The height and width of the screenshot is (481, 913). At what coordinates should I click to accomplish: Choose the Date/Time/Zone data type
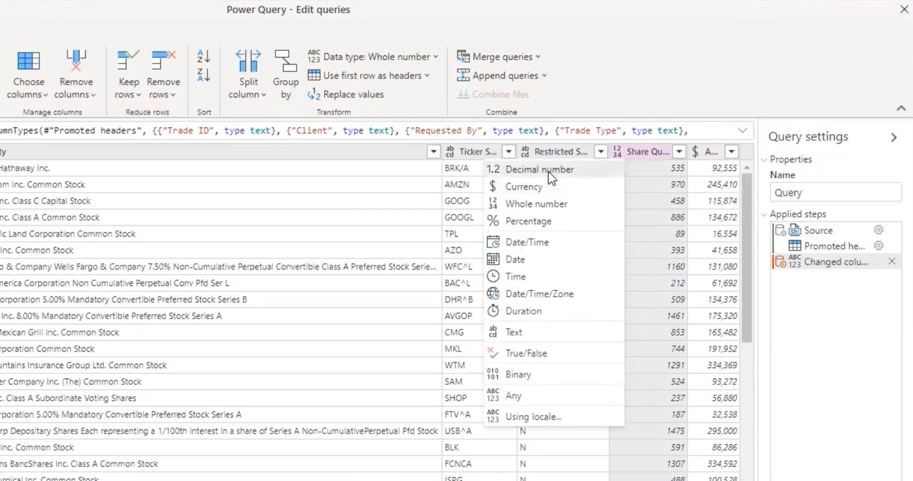coord(554,294)
